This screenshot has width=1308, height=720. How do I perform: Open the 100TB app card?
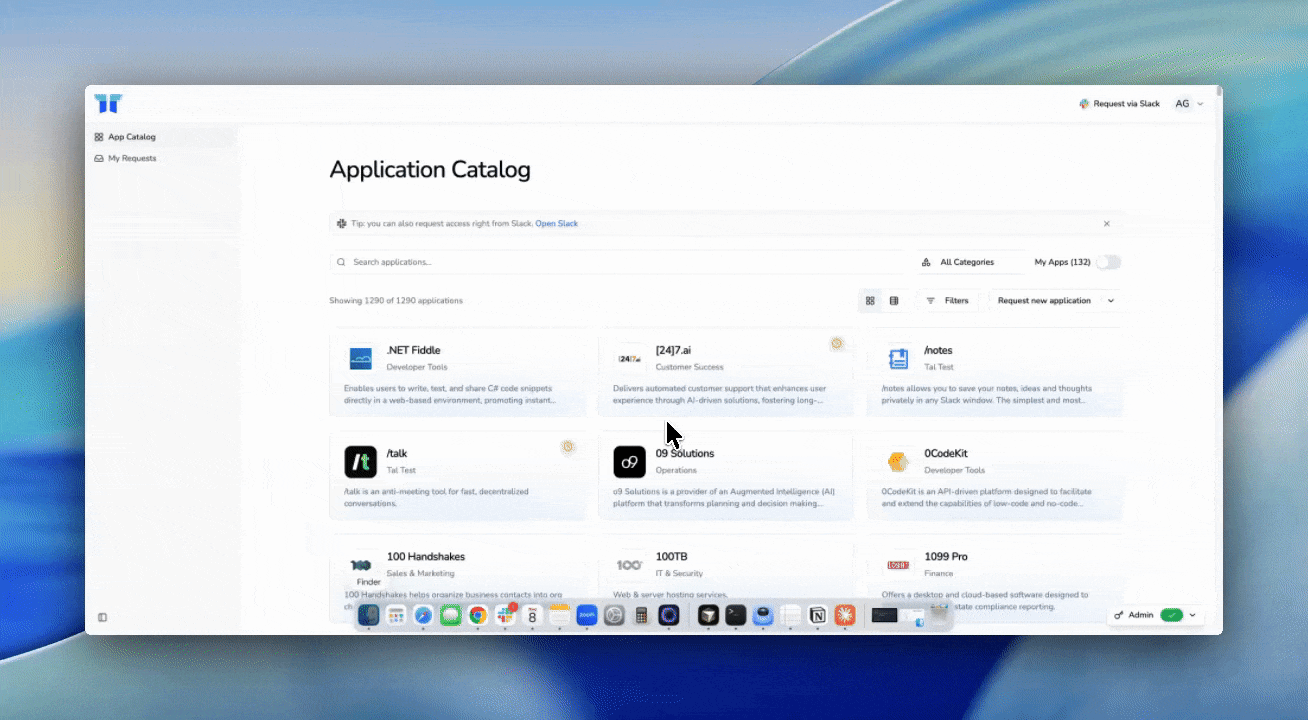click(726, 578)
